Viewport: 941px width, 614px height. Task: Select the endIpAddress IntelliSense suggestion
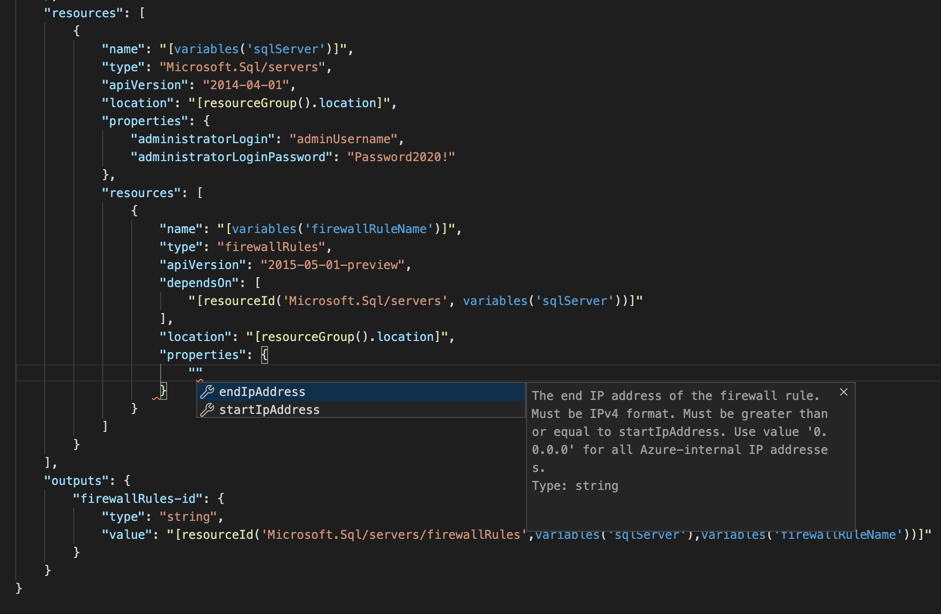[x=264, y=391]
